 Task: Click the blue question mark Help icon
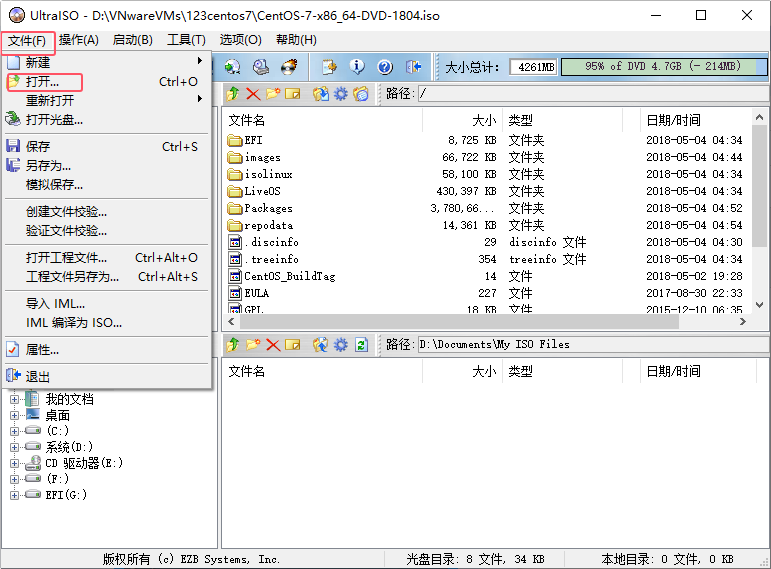click(x=385, y=67)
